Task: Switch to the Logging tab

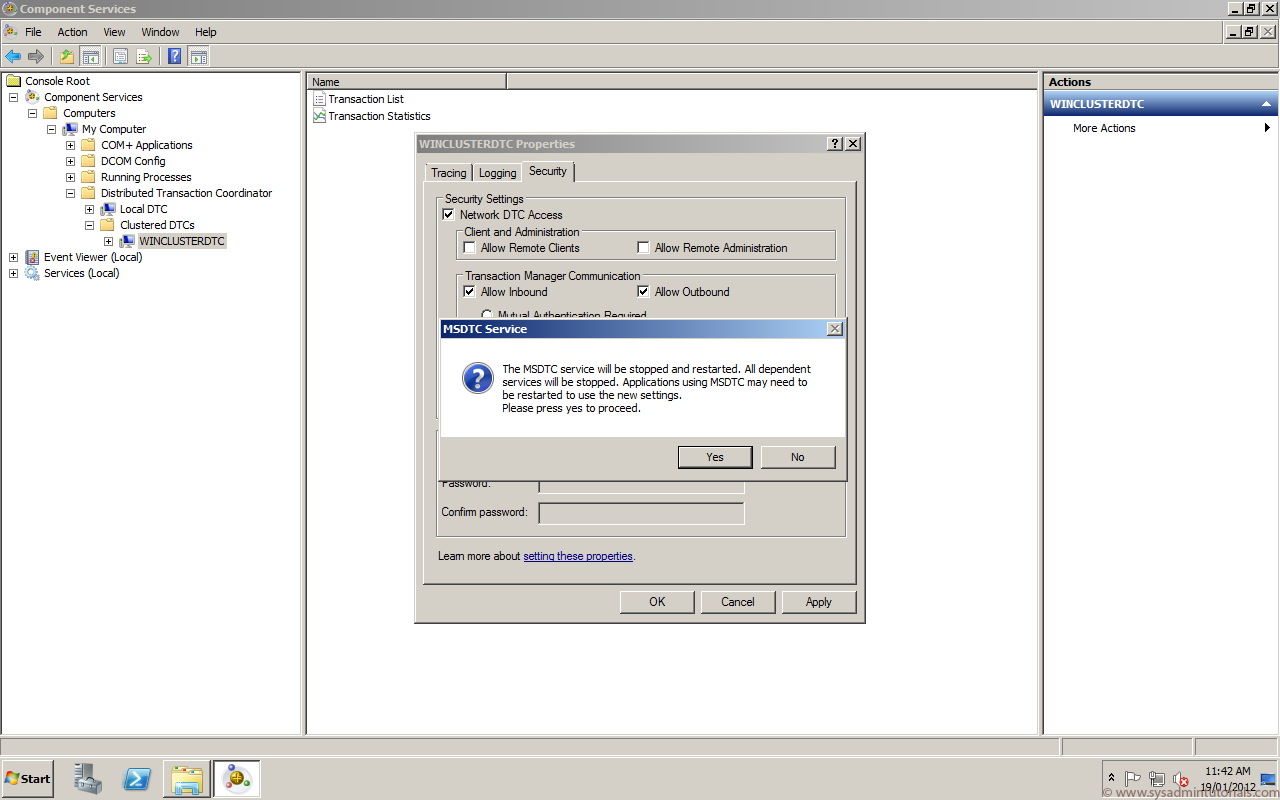Action: pos(497,172)
